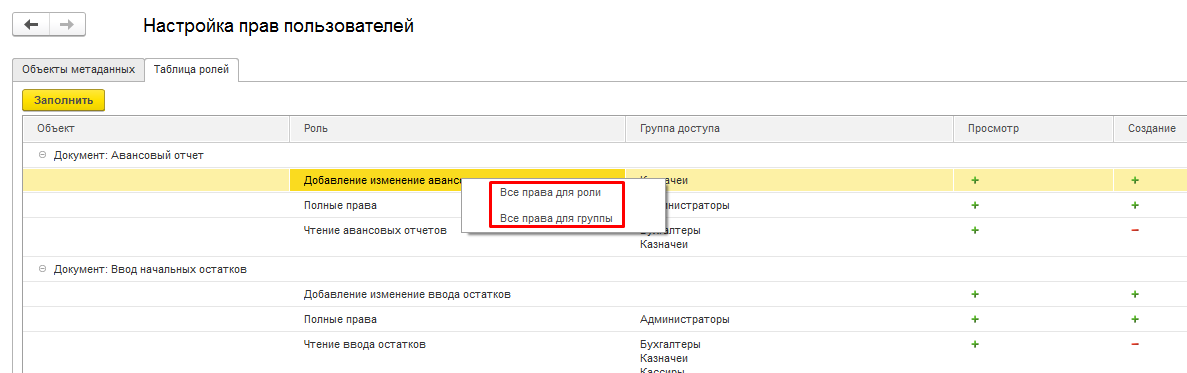Select role Добавление изменение ввода остатков
The width and height of the screenshot is (1187, 373).
pos(407,294)
